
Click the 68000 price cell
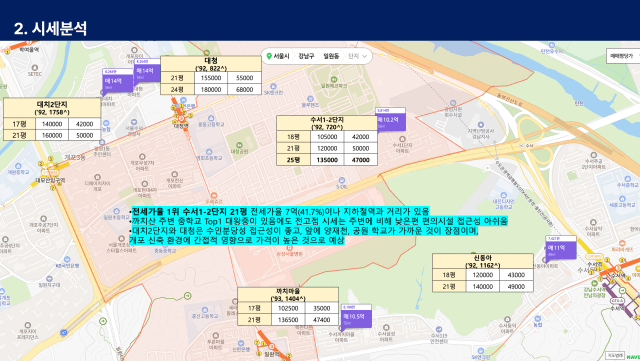point(244,89)
